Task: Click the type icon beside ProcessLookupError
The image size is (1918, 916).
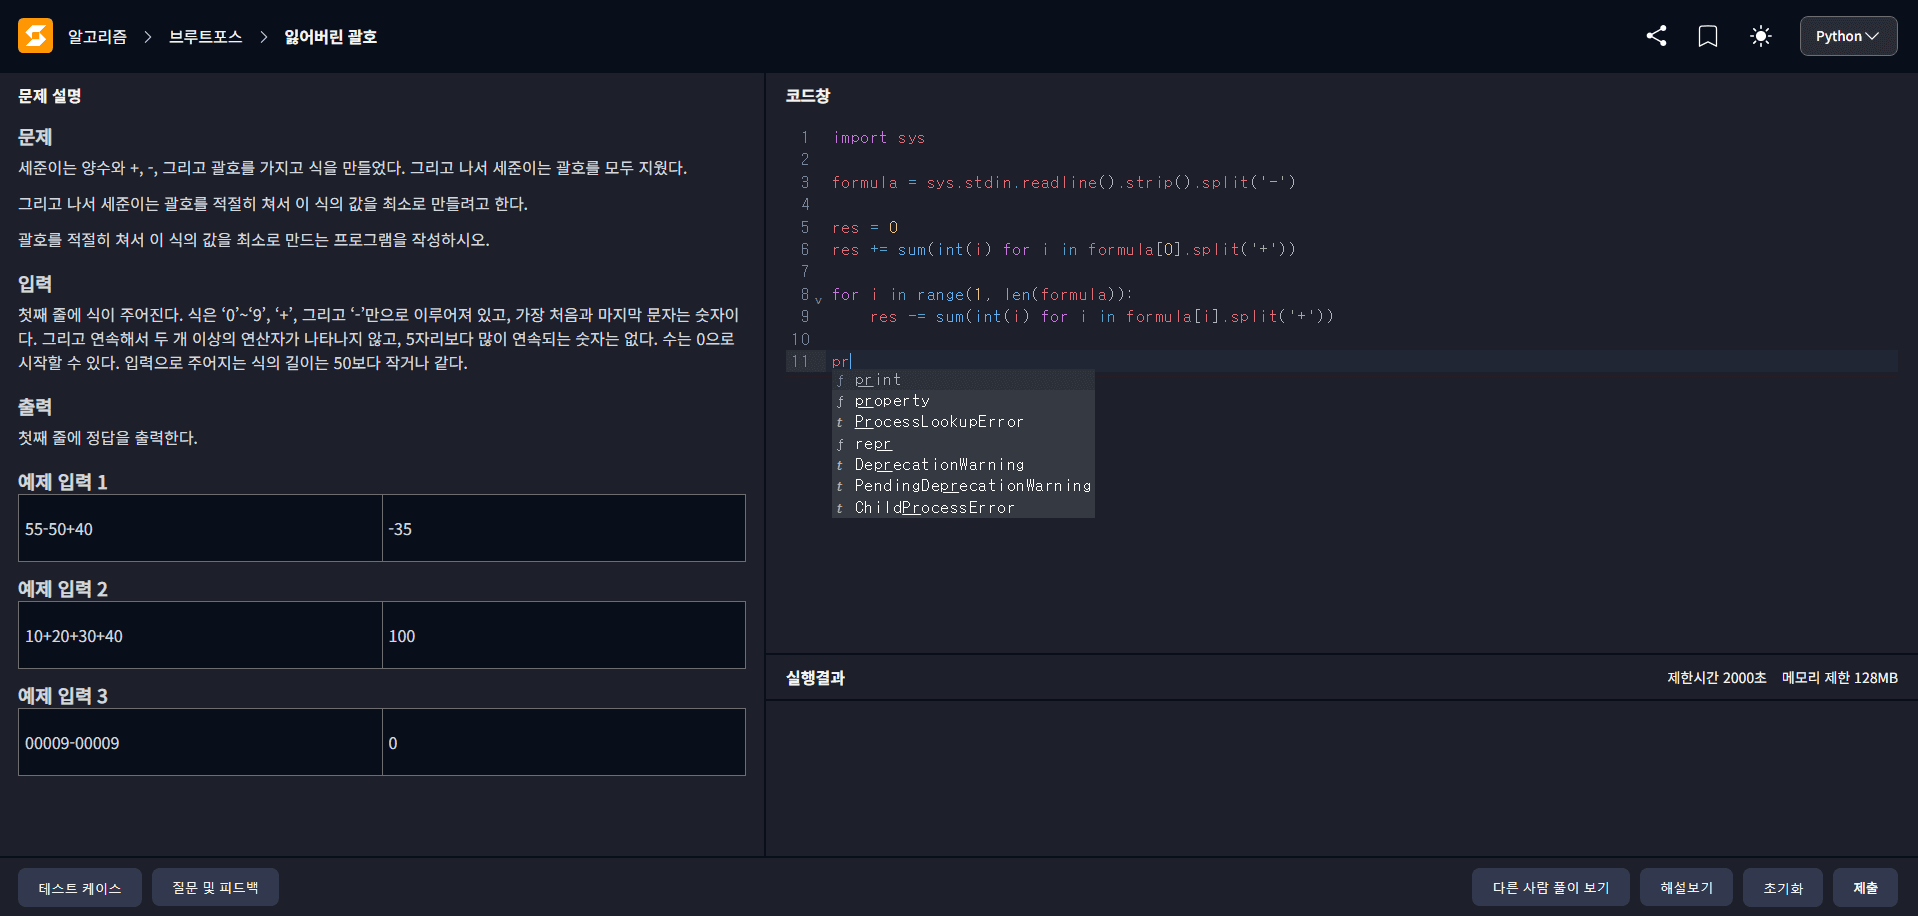Action: pyautogui.click(x=841, y=422)
